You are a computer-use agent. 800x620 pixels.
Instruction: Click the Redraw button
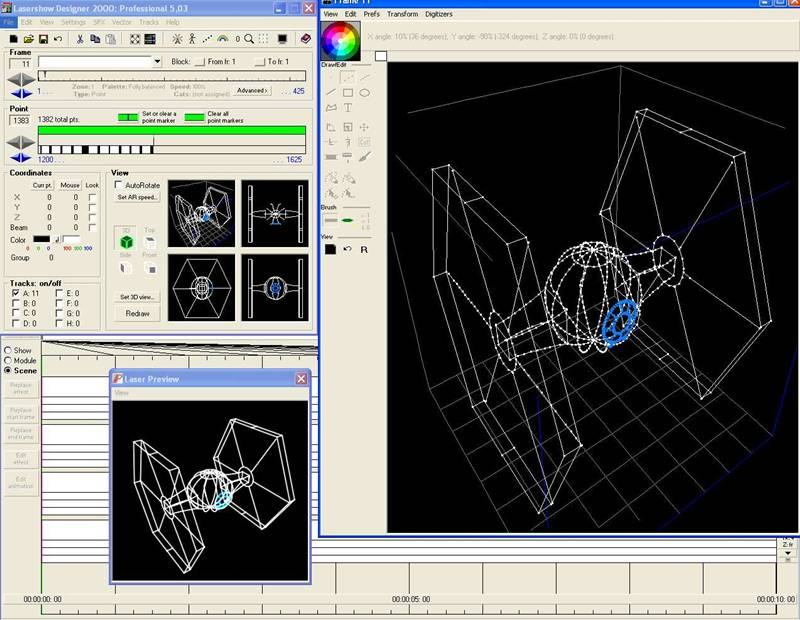coord(137,313)
